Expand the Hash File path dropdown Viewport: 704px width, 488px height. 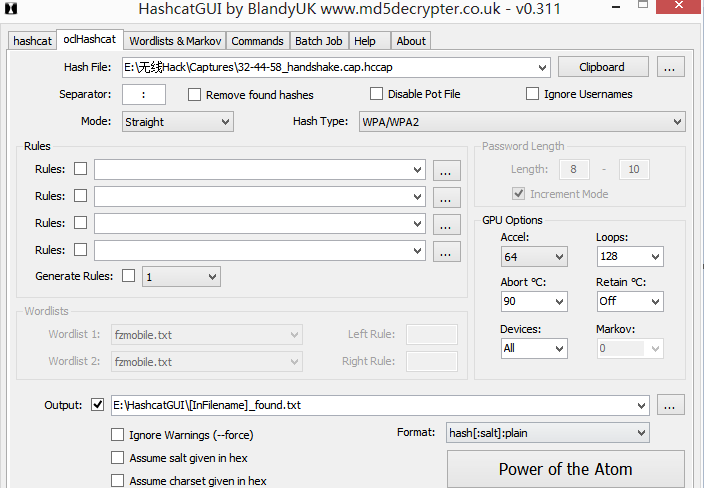point(542,68)
